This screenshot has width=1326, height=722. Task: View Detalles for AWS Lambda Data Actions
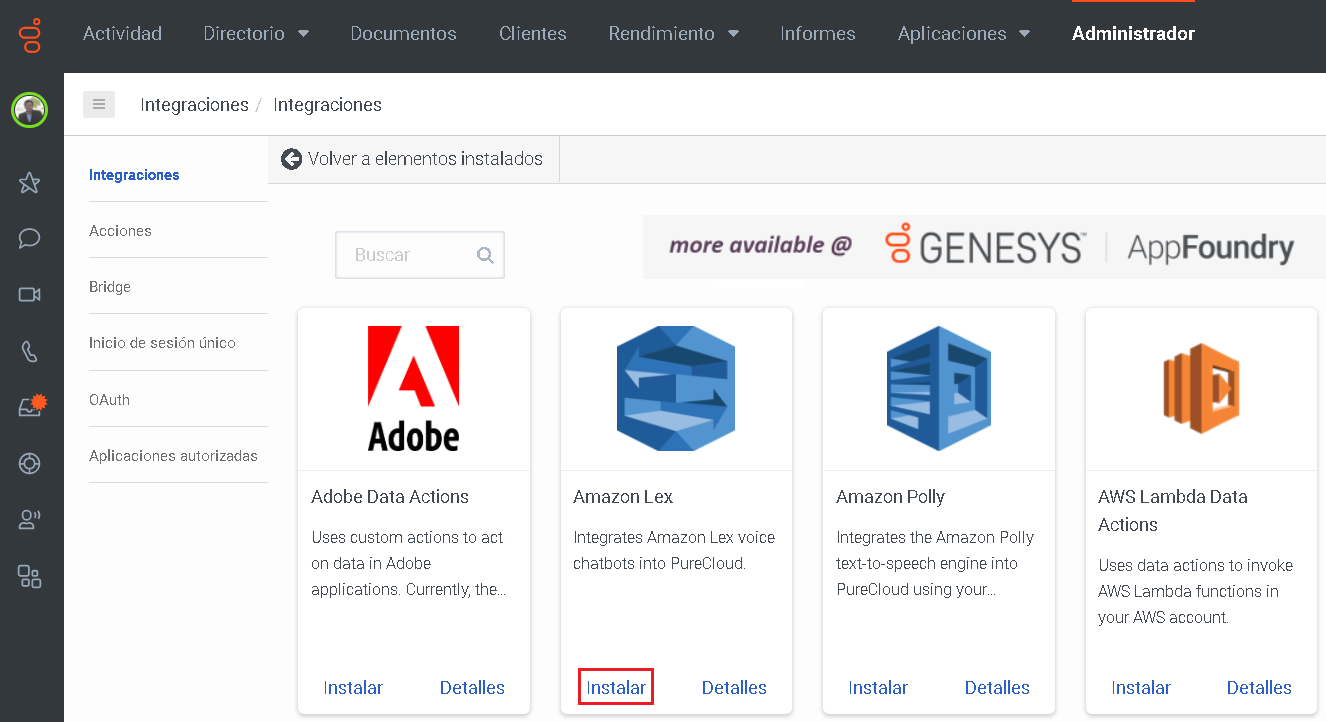(x=1259, y=688)
